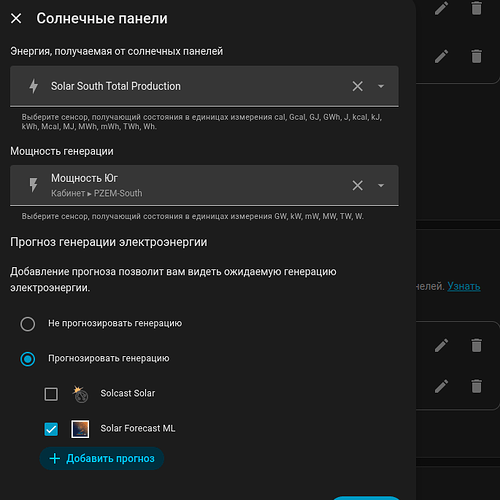Clear the Solar South Total Production sensor
500x500 pixels.
(357, 86)
